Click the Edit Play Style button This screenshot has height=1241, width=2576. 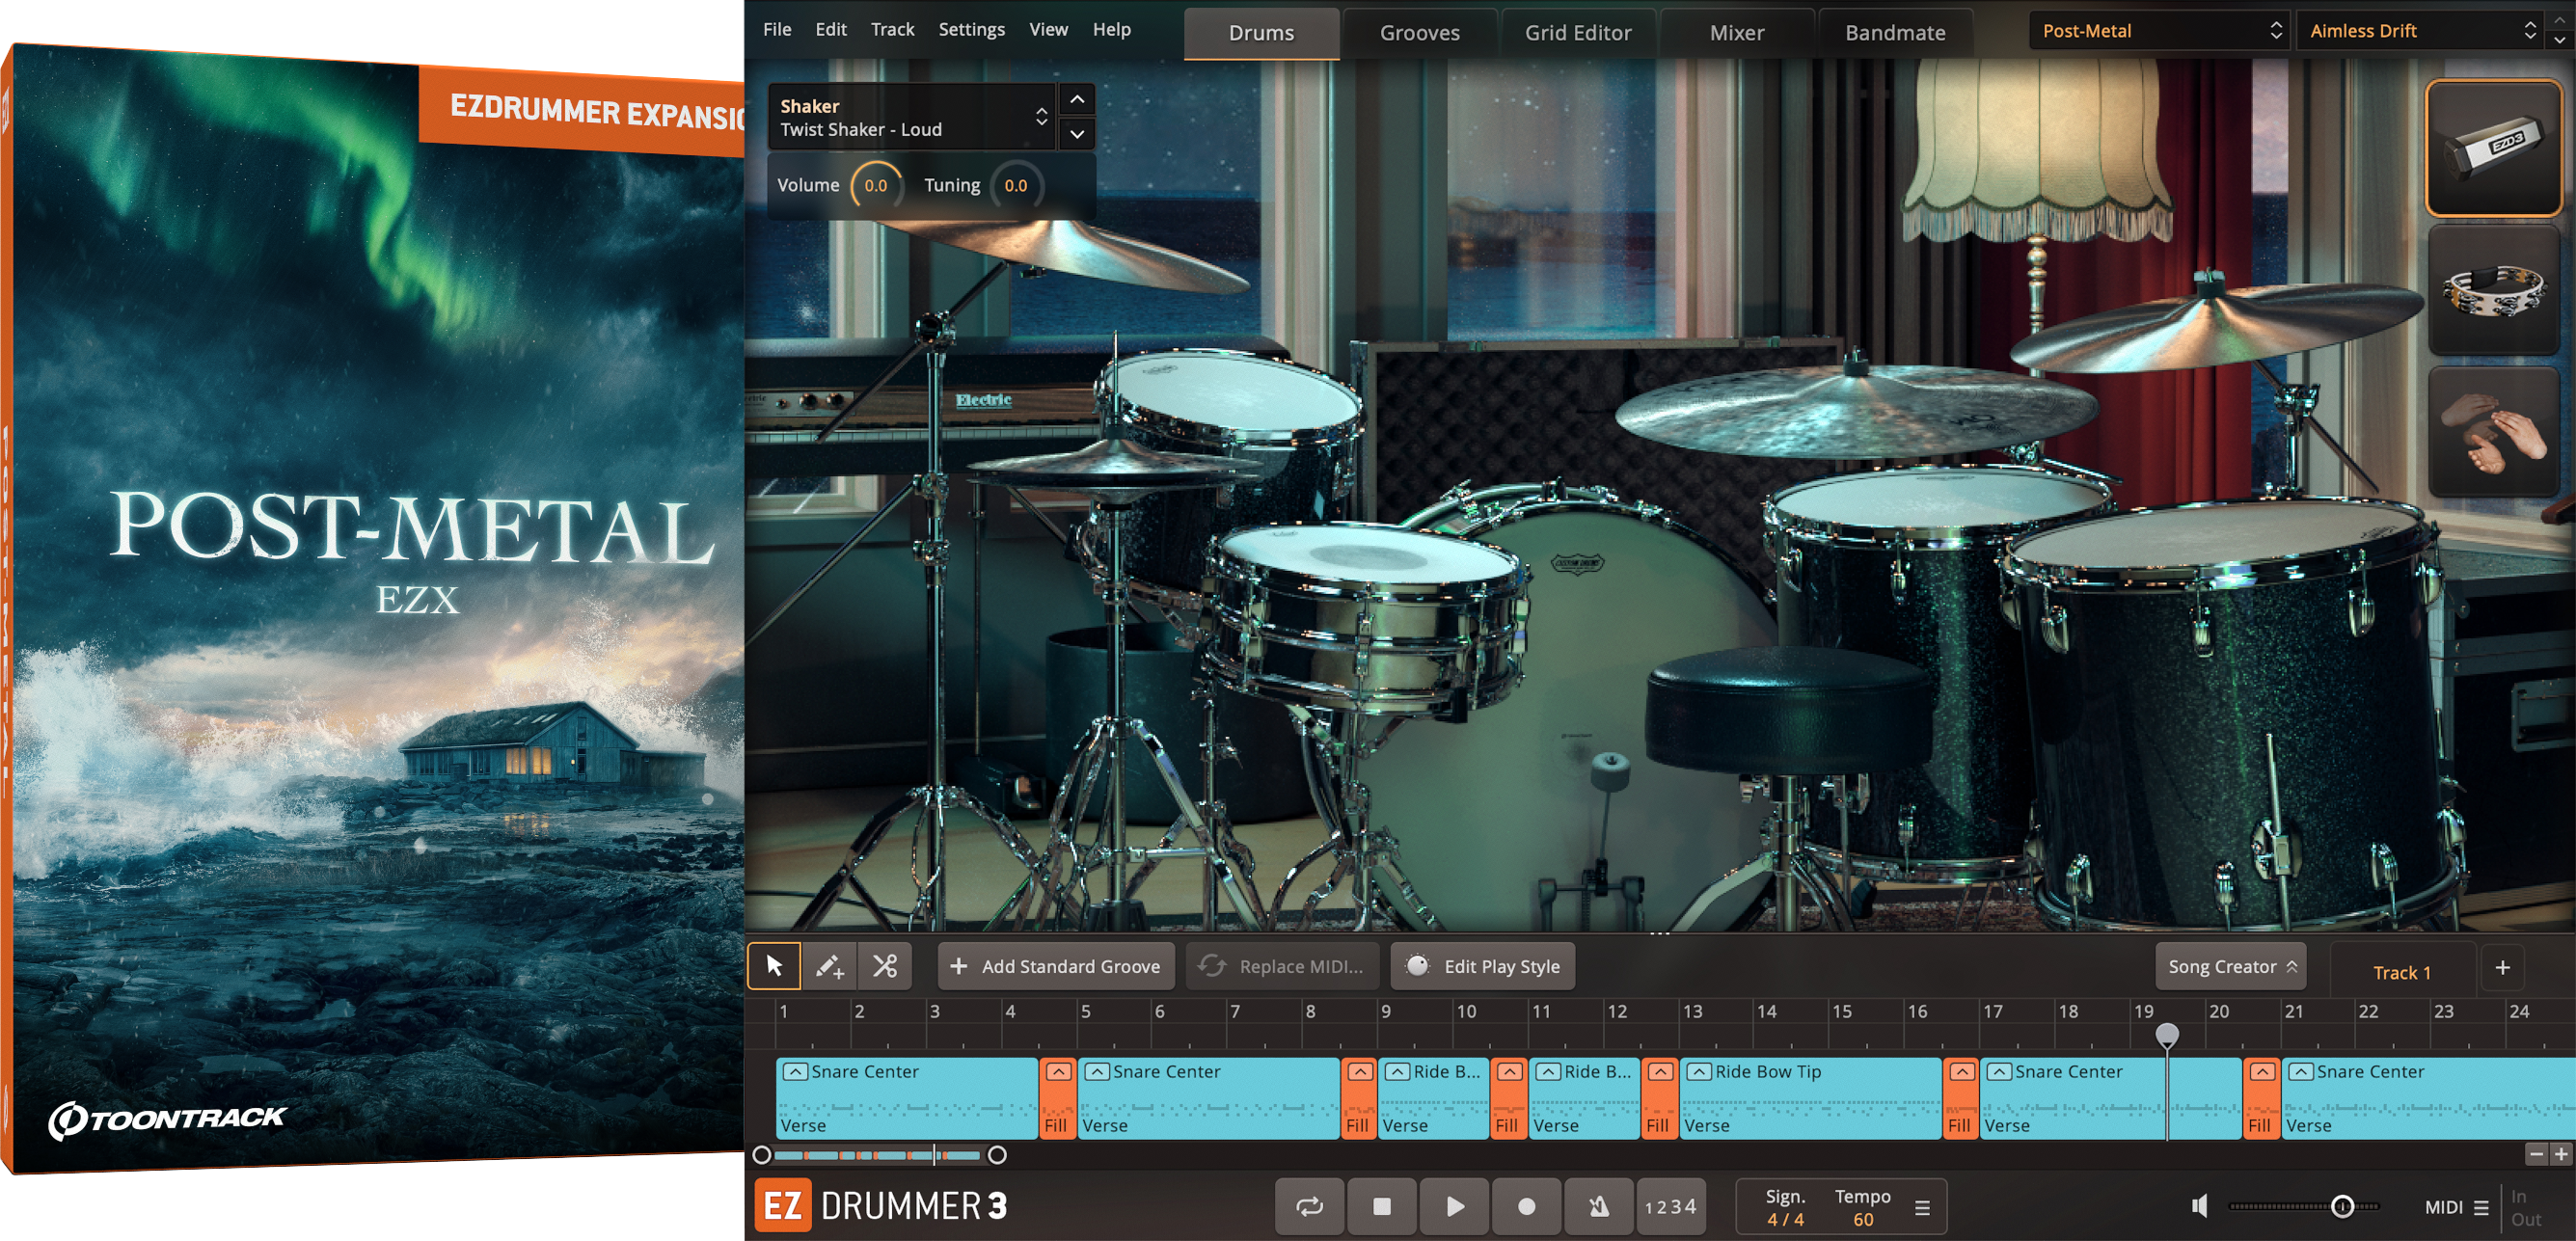(x=1482, y=966)
